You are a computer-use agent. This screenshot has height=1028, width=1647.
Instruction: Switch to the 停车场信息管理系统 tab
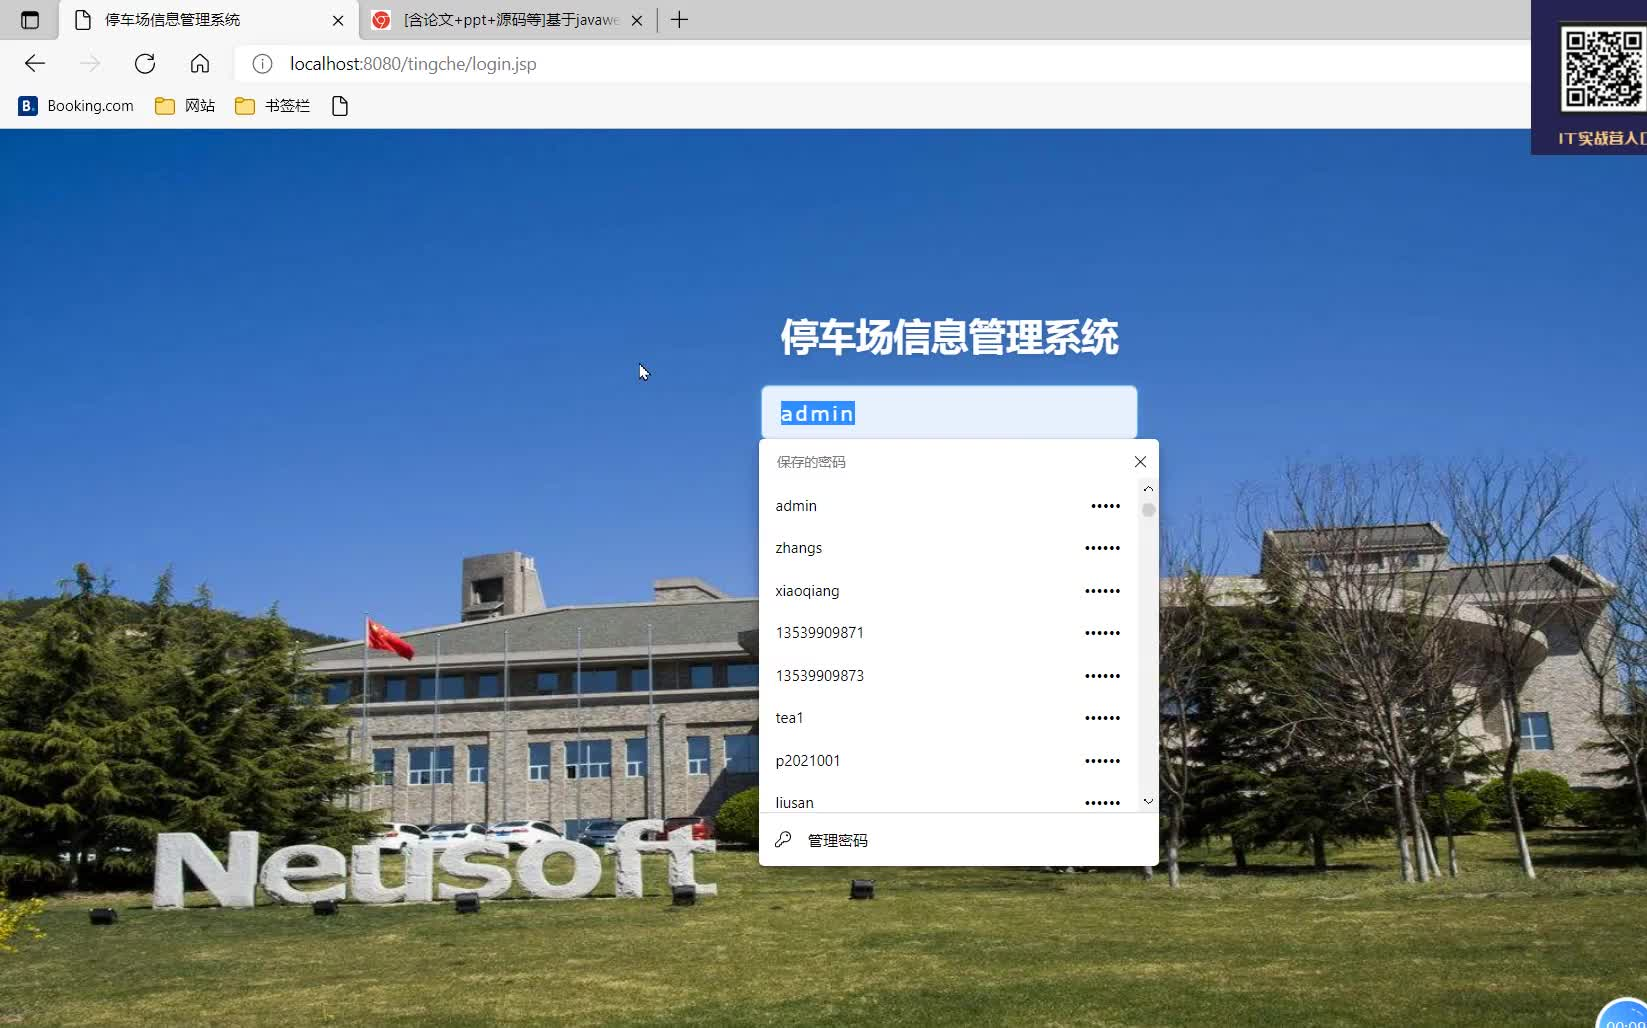point(209,20)
